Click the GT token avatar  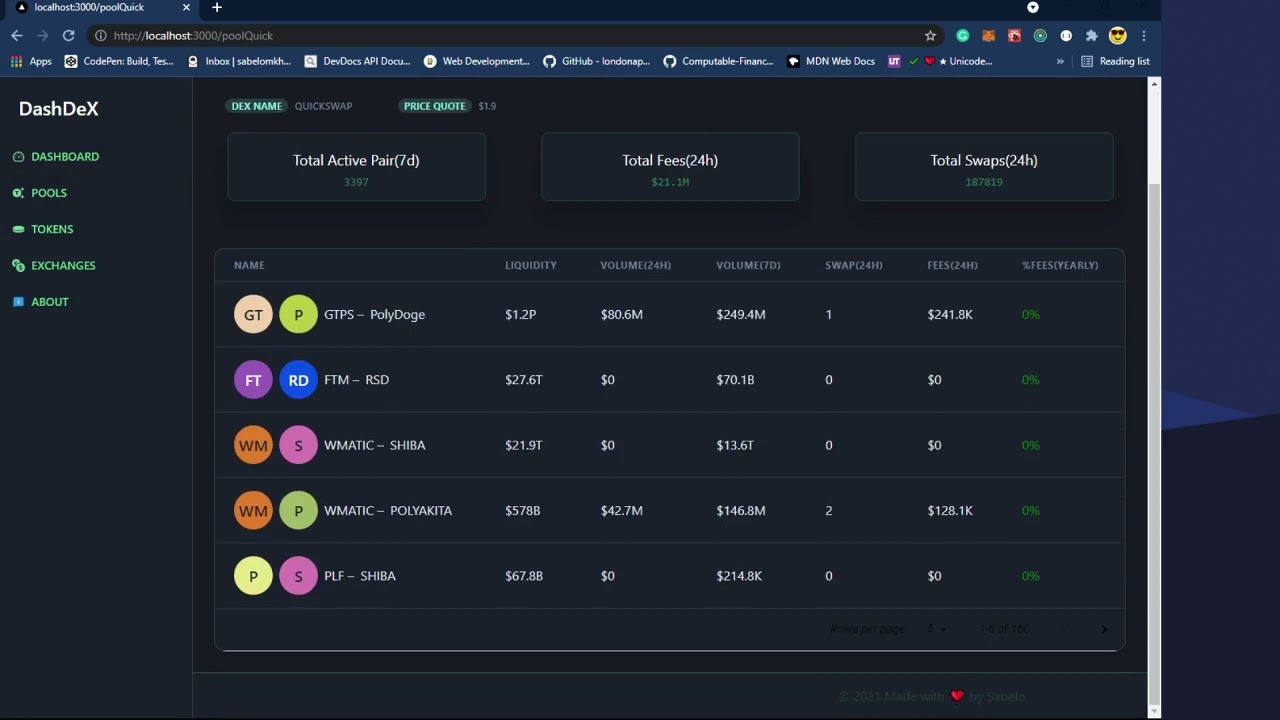tap(253, 314)
